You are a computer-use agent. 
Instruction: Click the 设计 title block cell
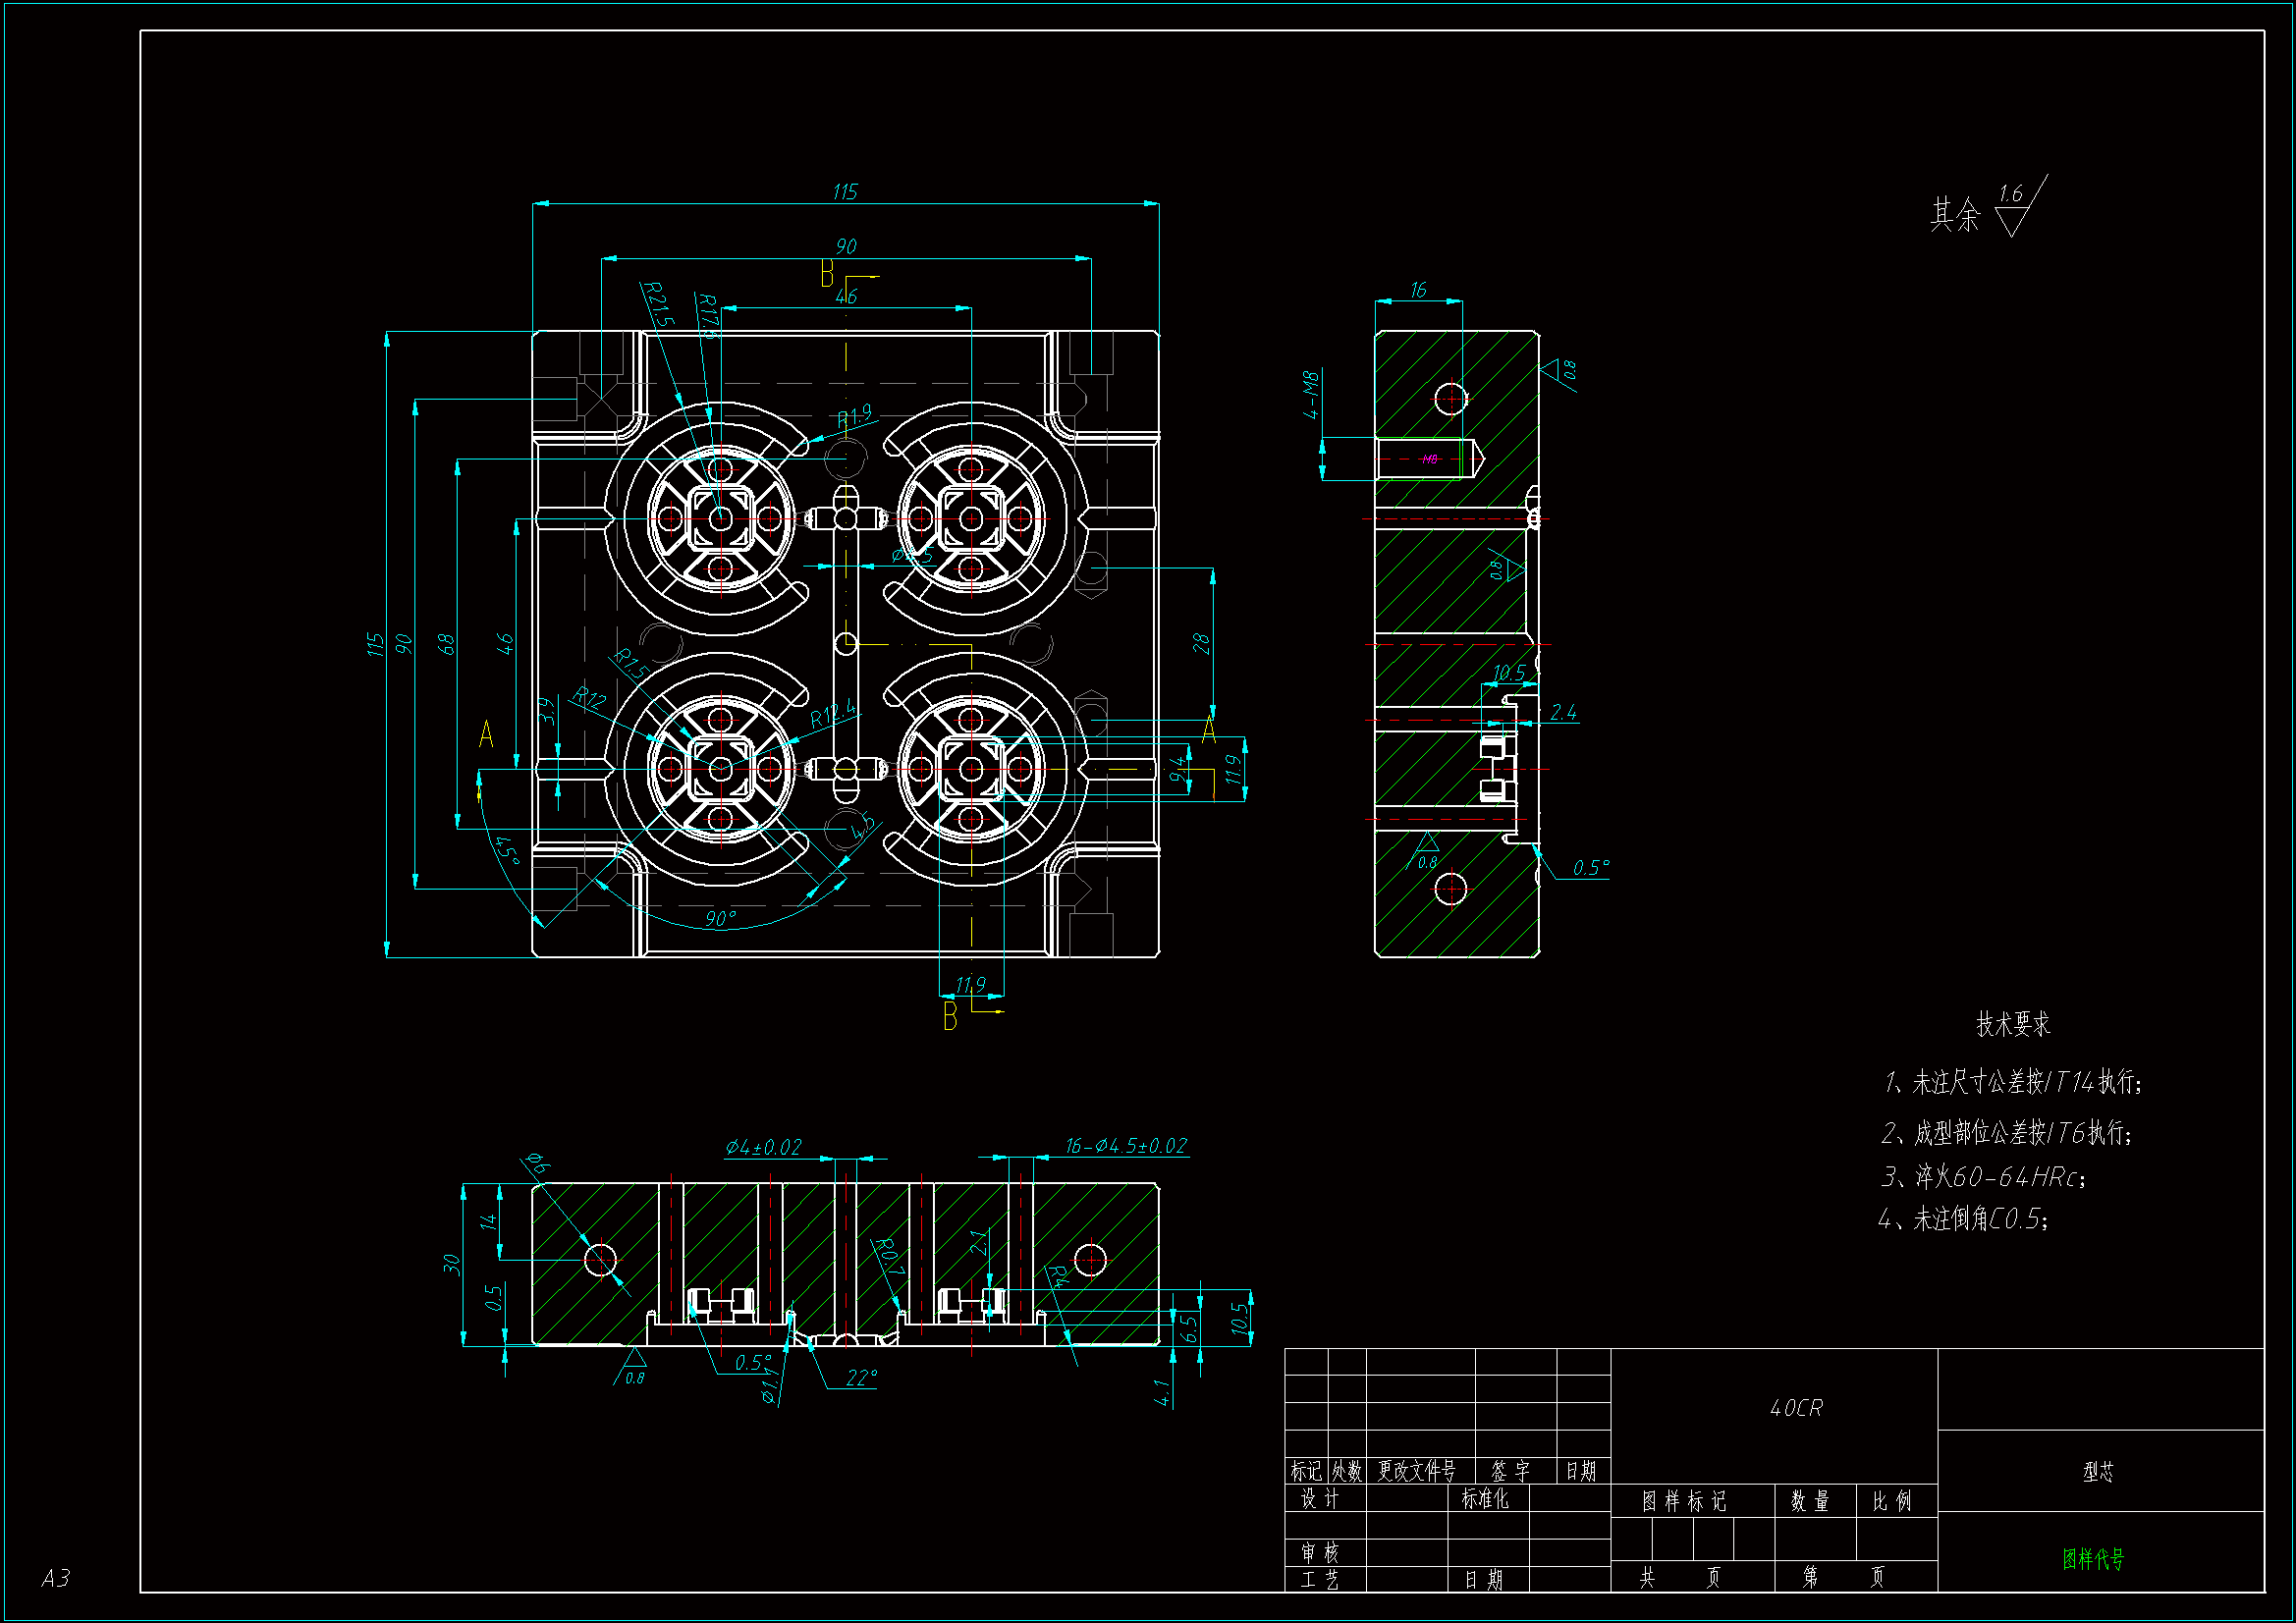point(1319,1499)
